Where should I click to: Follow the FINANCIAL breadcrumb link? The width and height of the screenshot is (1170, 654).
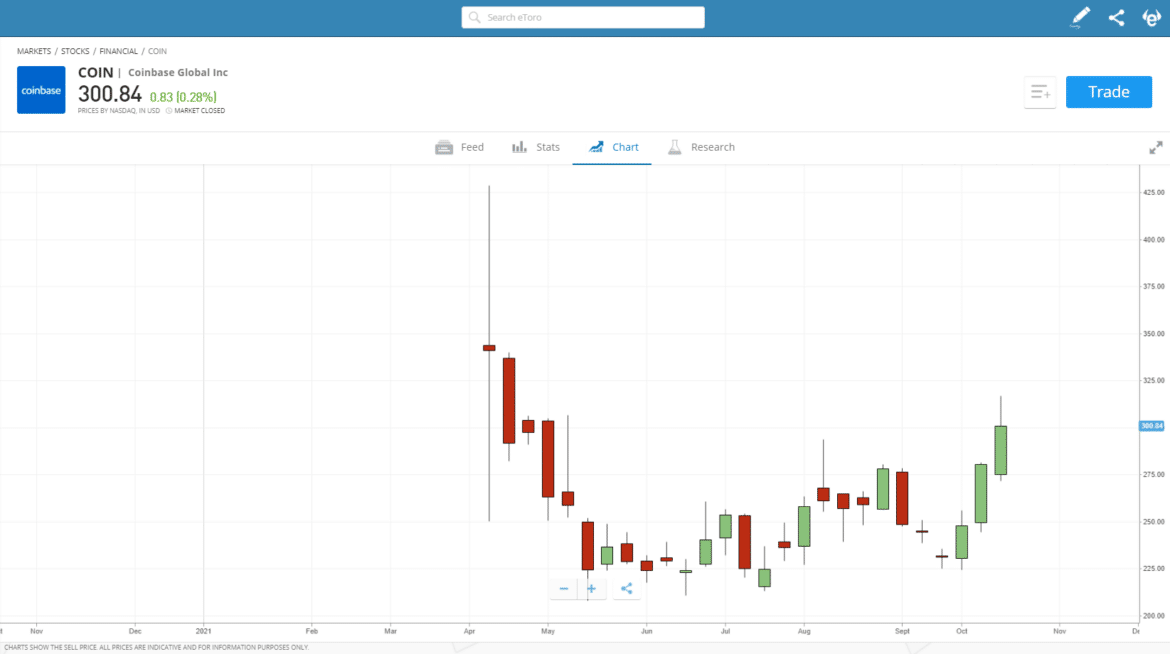tap(118, 51)
